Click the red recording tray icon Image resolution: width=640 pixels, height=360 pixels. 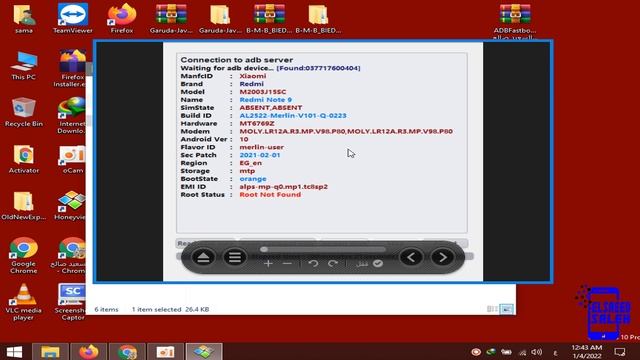pos(476,352)
